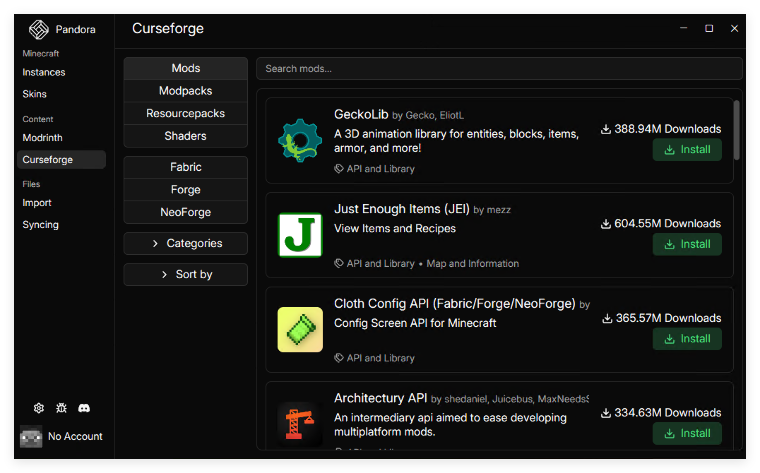Viewport: 760px width, 473px height.
Task: Expand the Categories section
Action: pyautogui.click(x=186, y=243)
